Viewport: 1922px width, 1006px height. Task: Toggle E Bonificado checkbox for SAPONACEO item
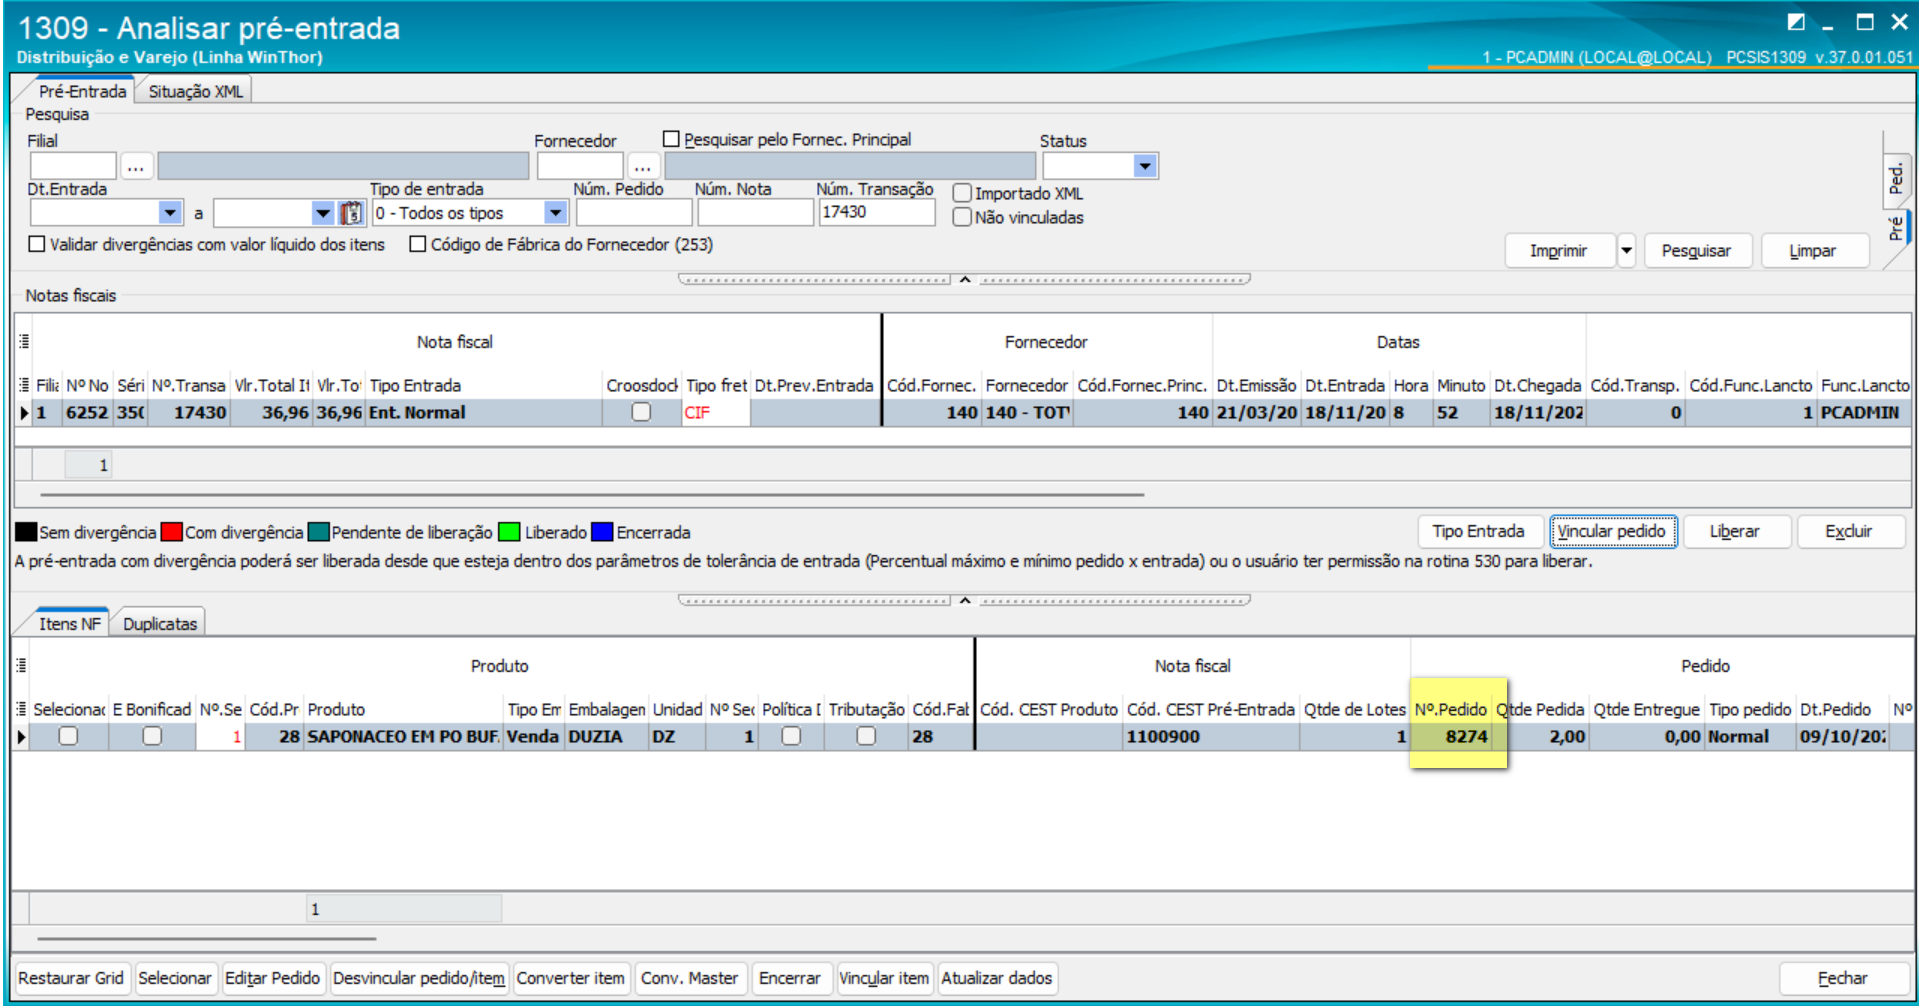click(x=152, y=736)
